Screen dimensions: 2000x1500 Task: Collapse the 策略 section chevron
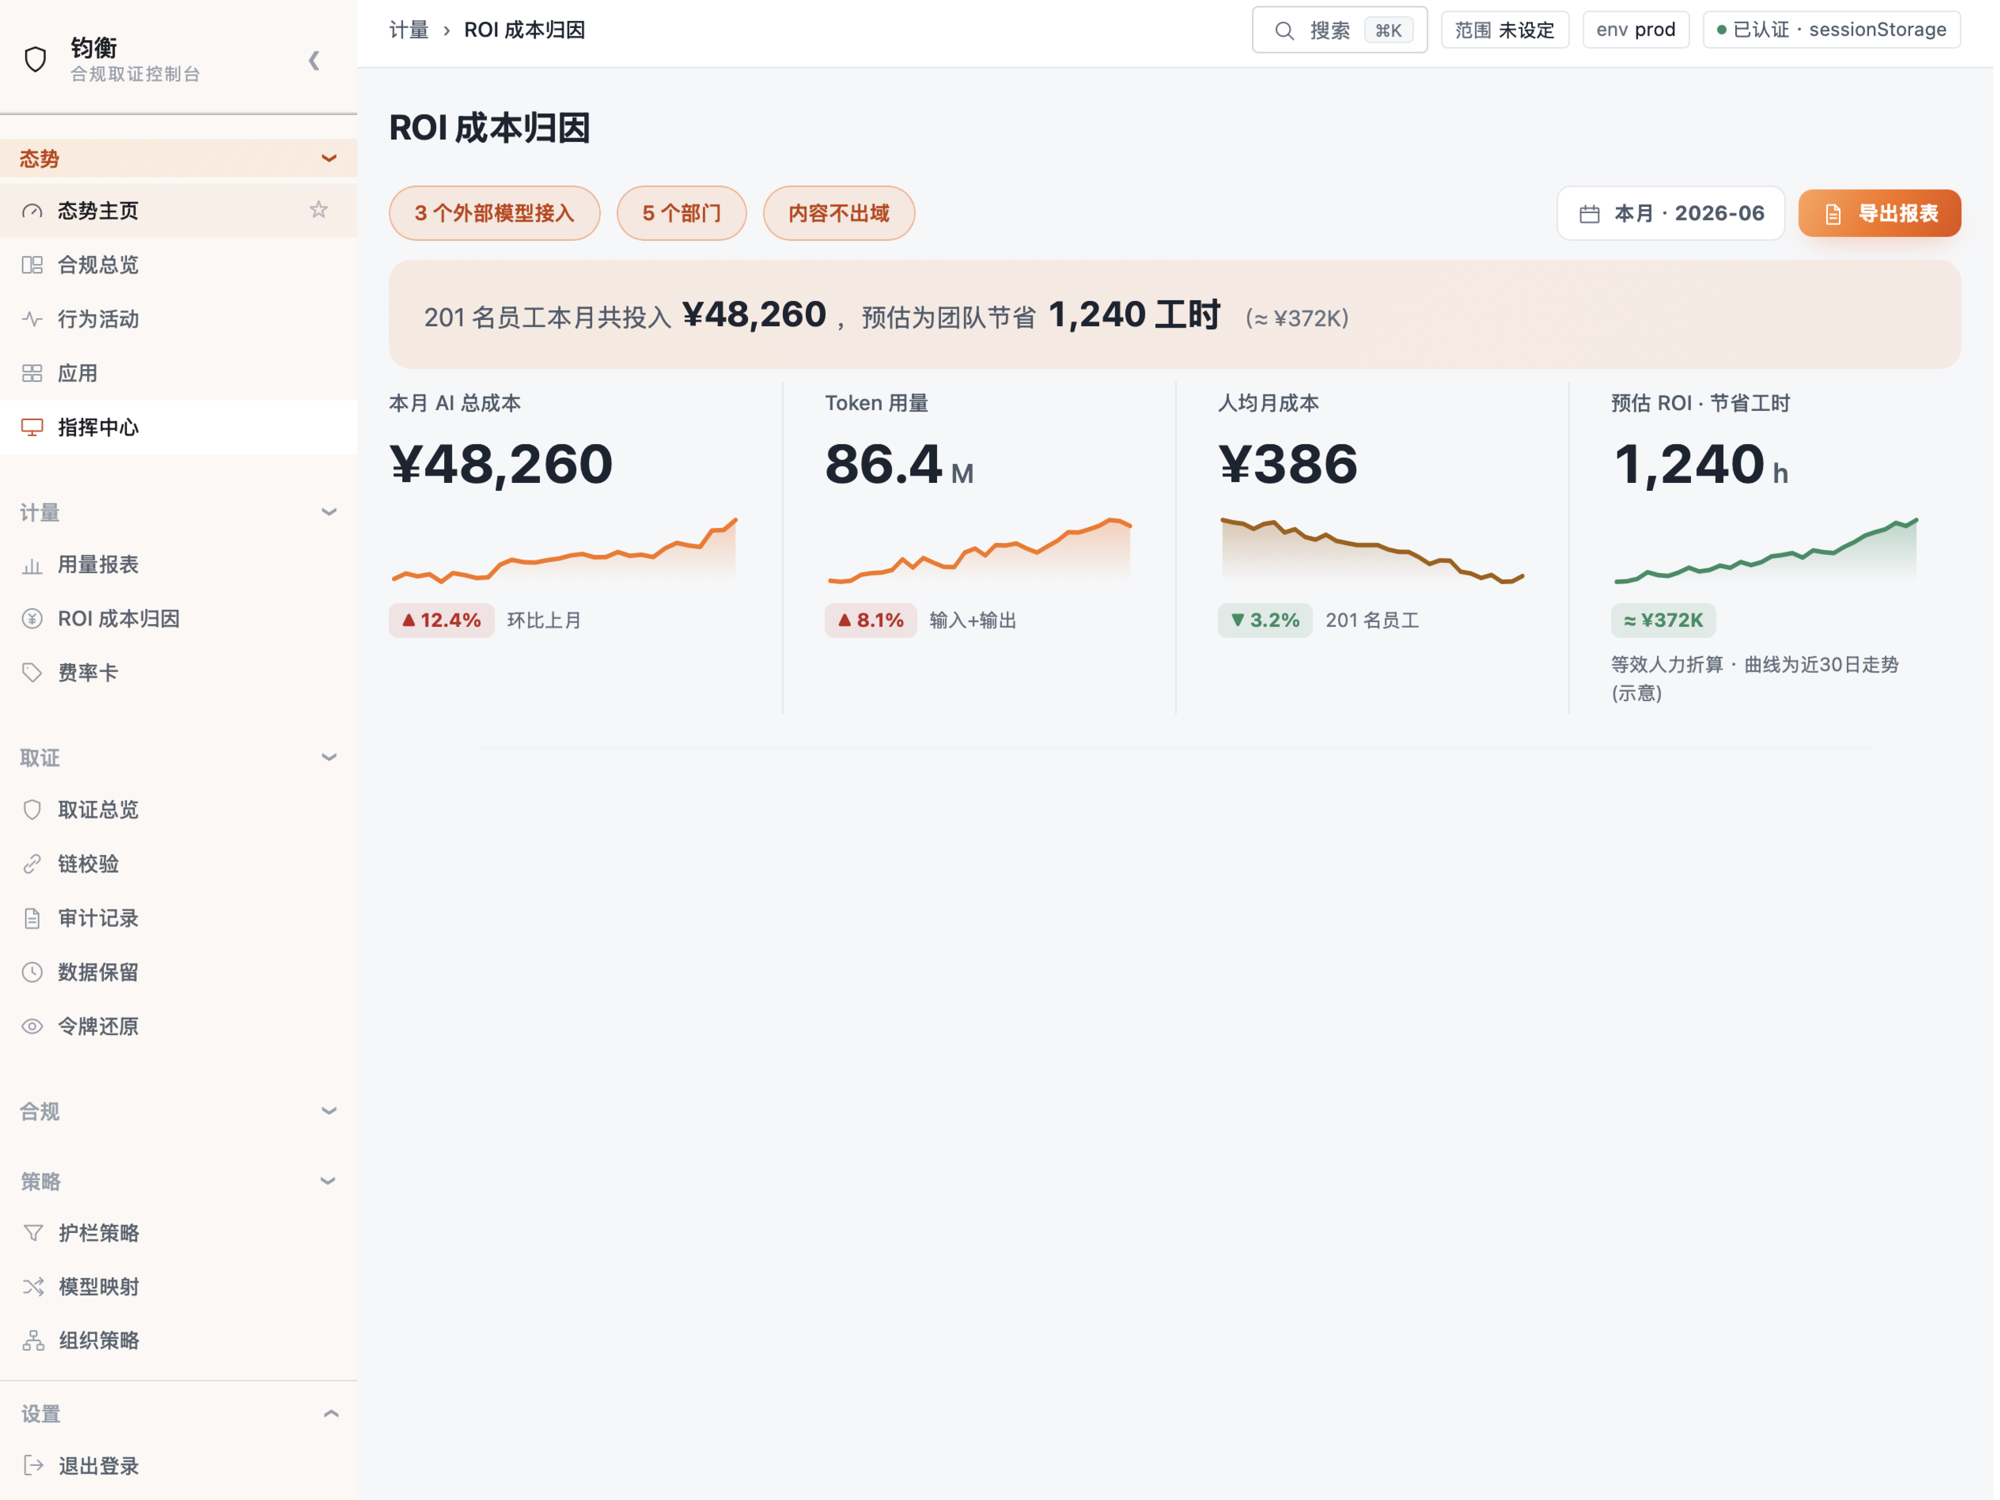point(329,1181)
